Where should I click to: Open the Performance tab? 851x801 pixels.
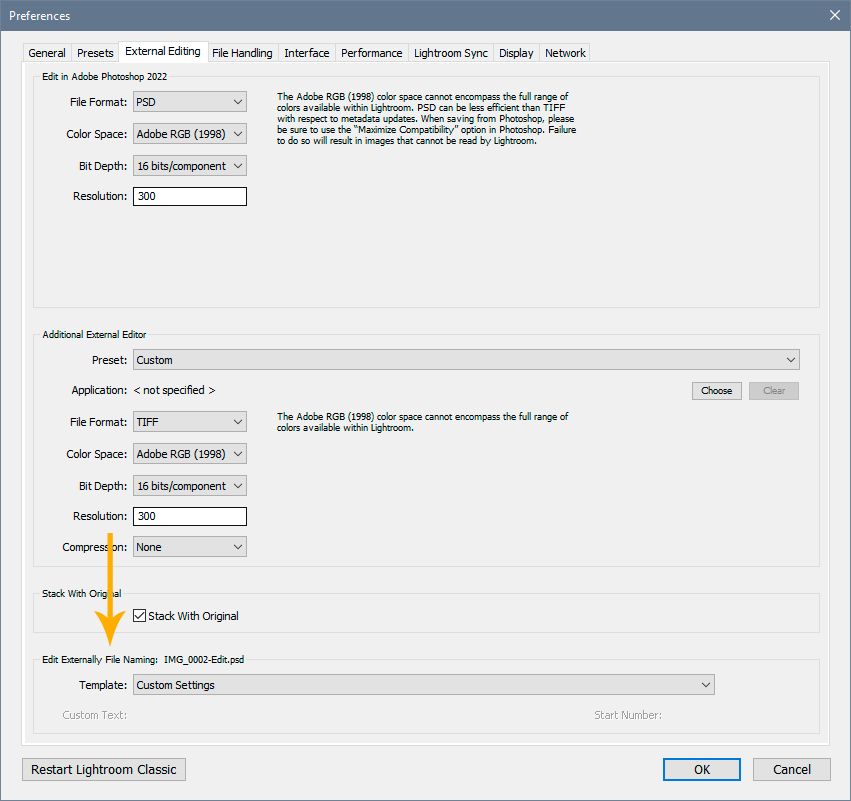[371, 52]
